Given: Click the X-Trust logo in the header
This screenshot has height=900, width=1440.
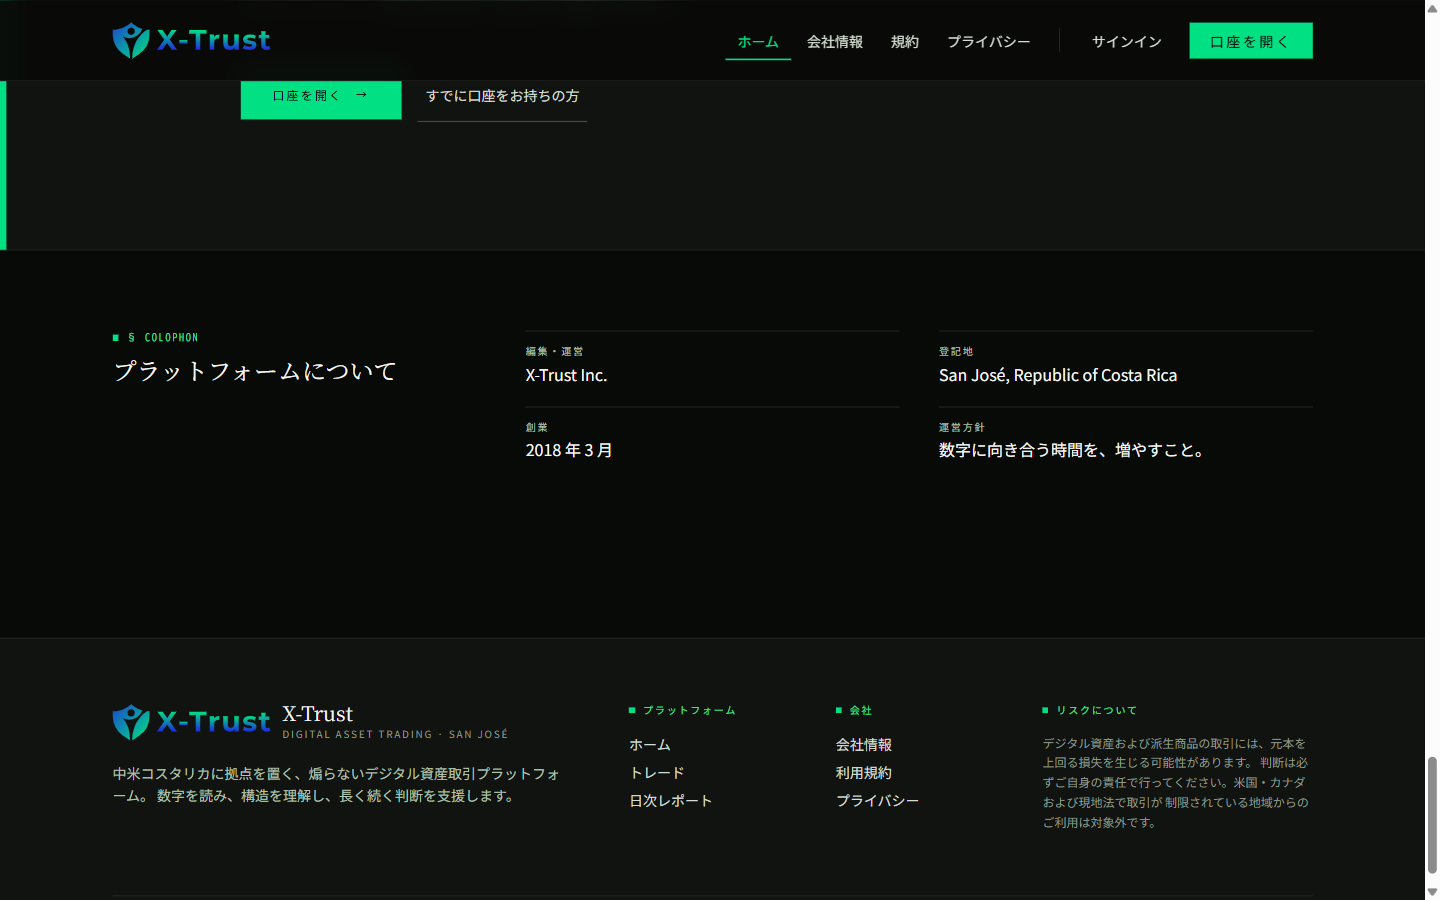Looking at the screenshot, I should (191, 40).
